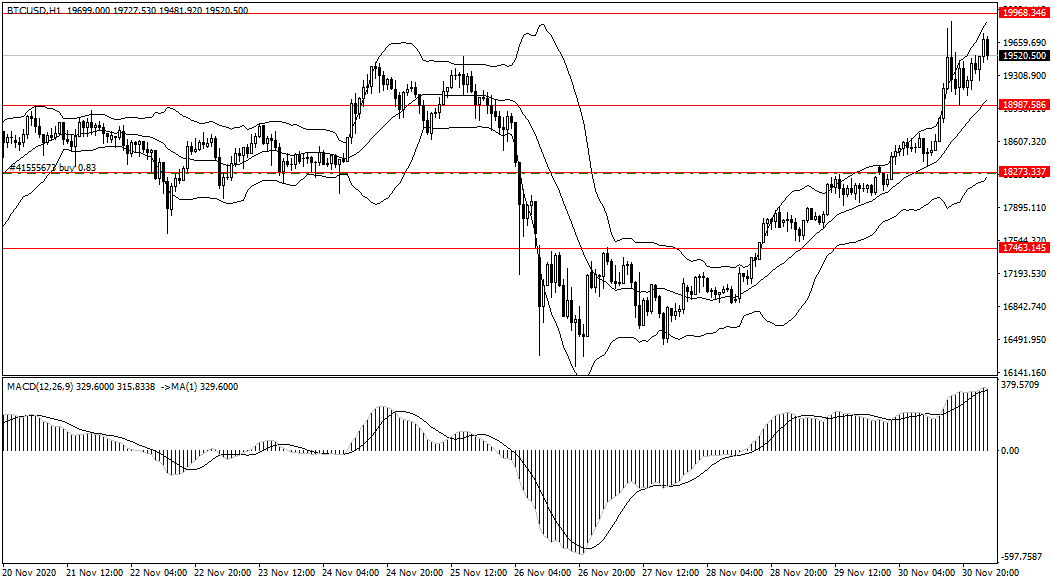Click the 19659.690 price axis label
This screenshot has width=1053, height=584.
click(1022, 43)
